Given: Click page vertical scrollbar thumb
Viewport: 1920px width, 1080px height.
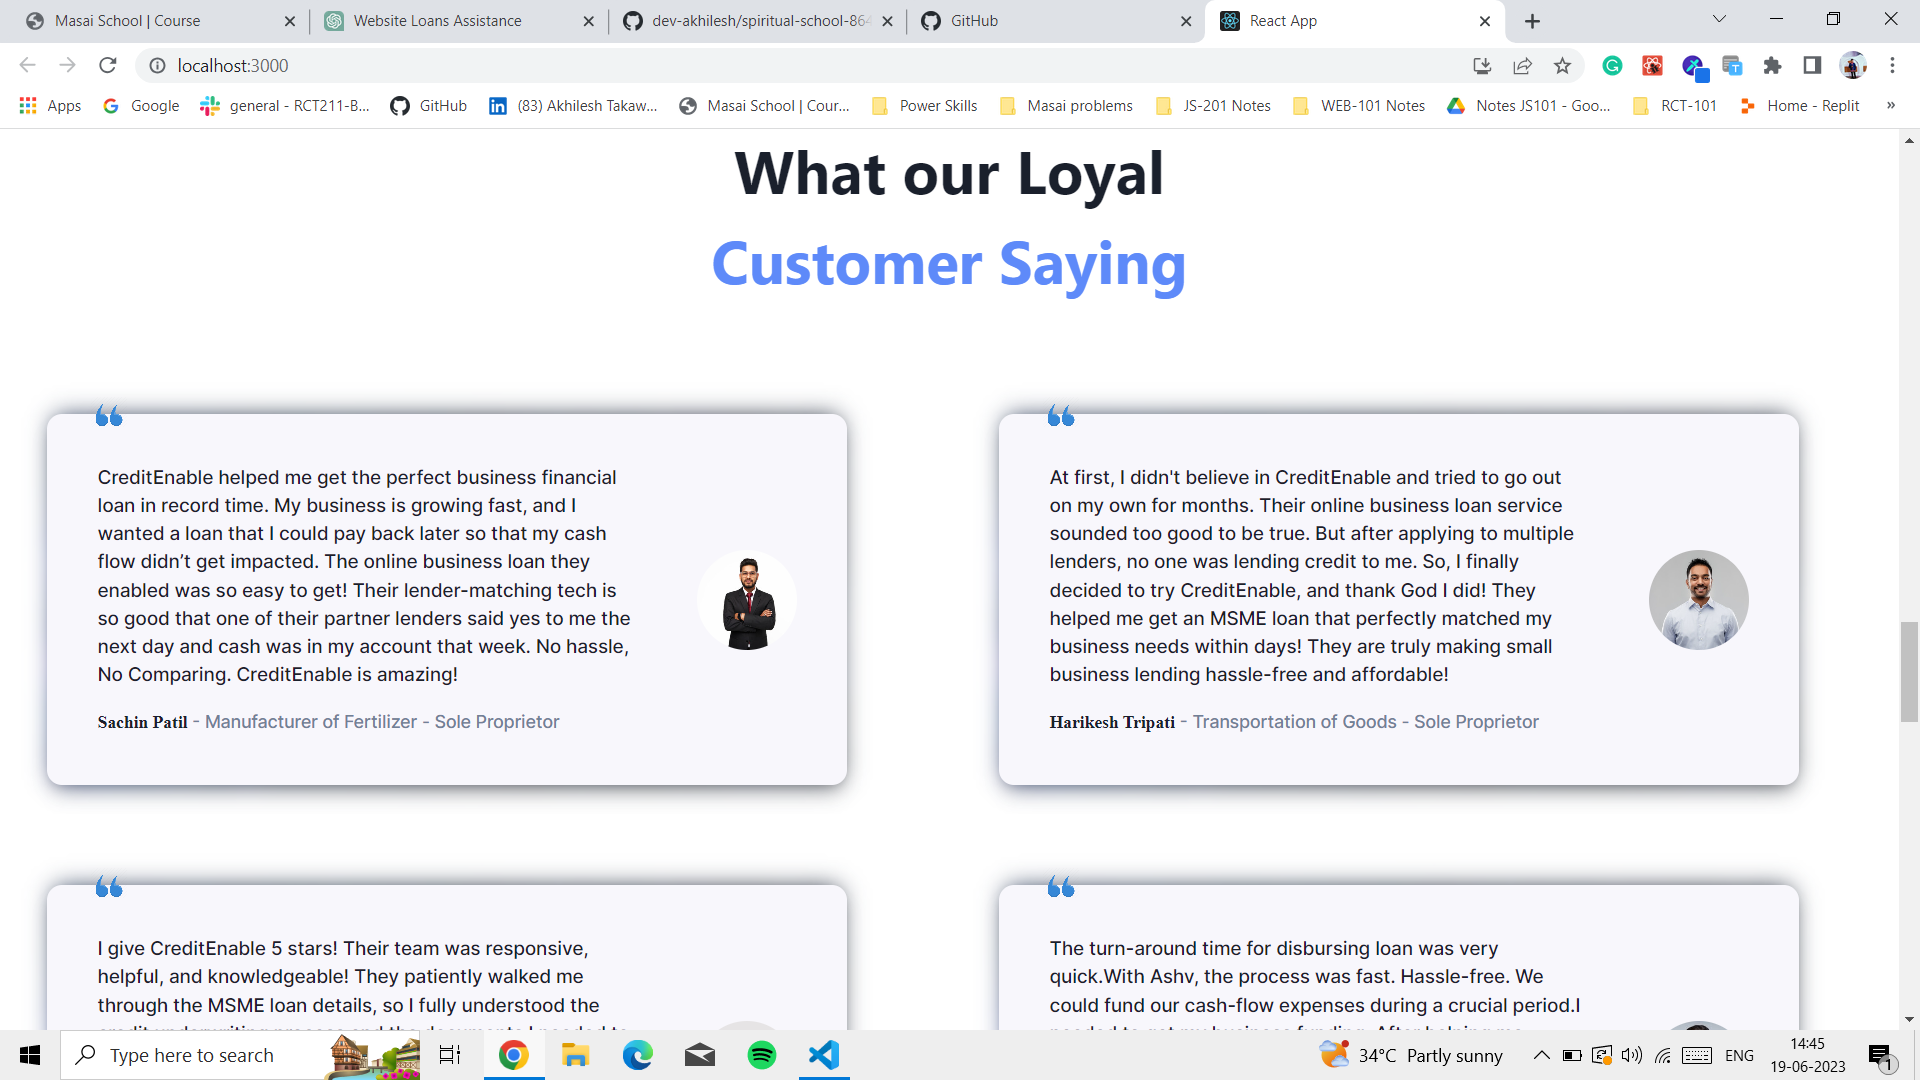Looking at the screenshot, I should (1909, 672).
